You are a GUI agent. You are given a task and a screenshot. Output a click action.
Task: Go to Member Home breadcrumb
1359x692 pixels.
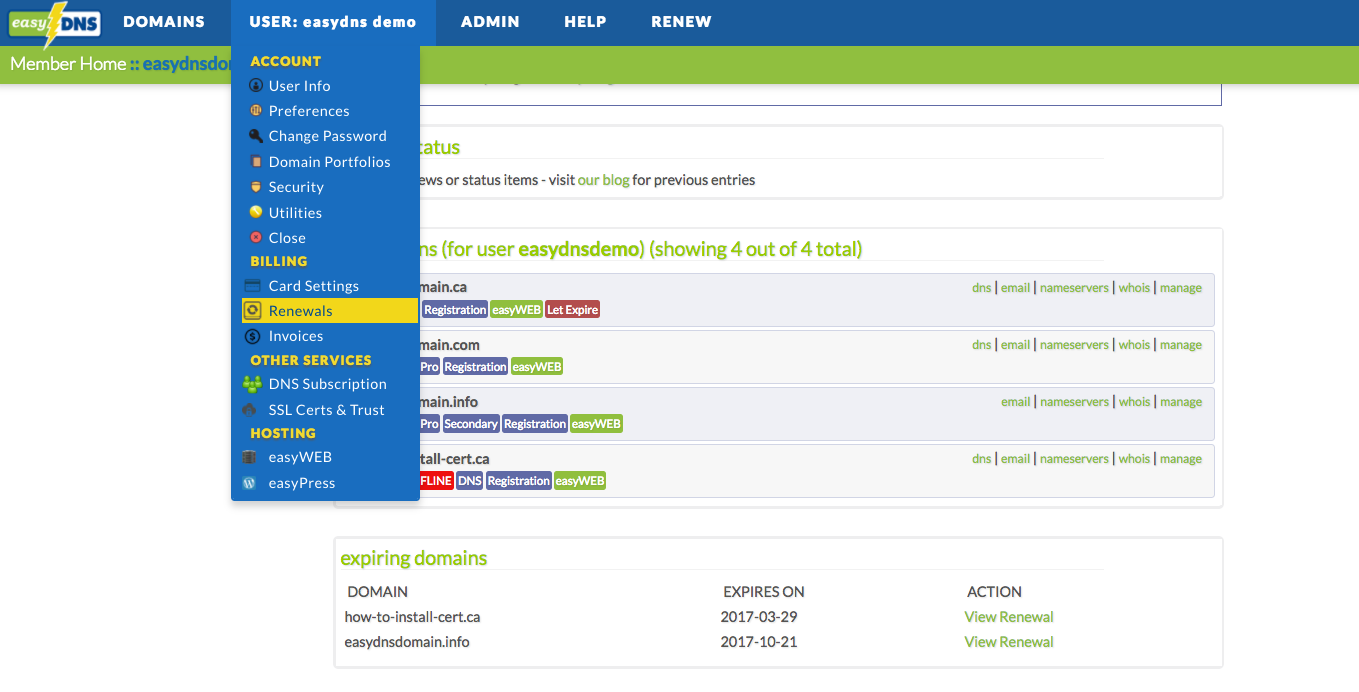(x=68, y=64)
